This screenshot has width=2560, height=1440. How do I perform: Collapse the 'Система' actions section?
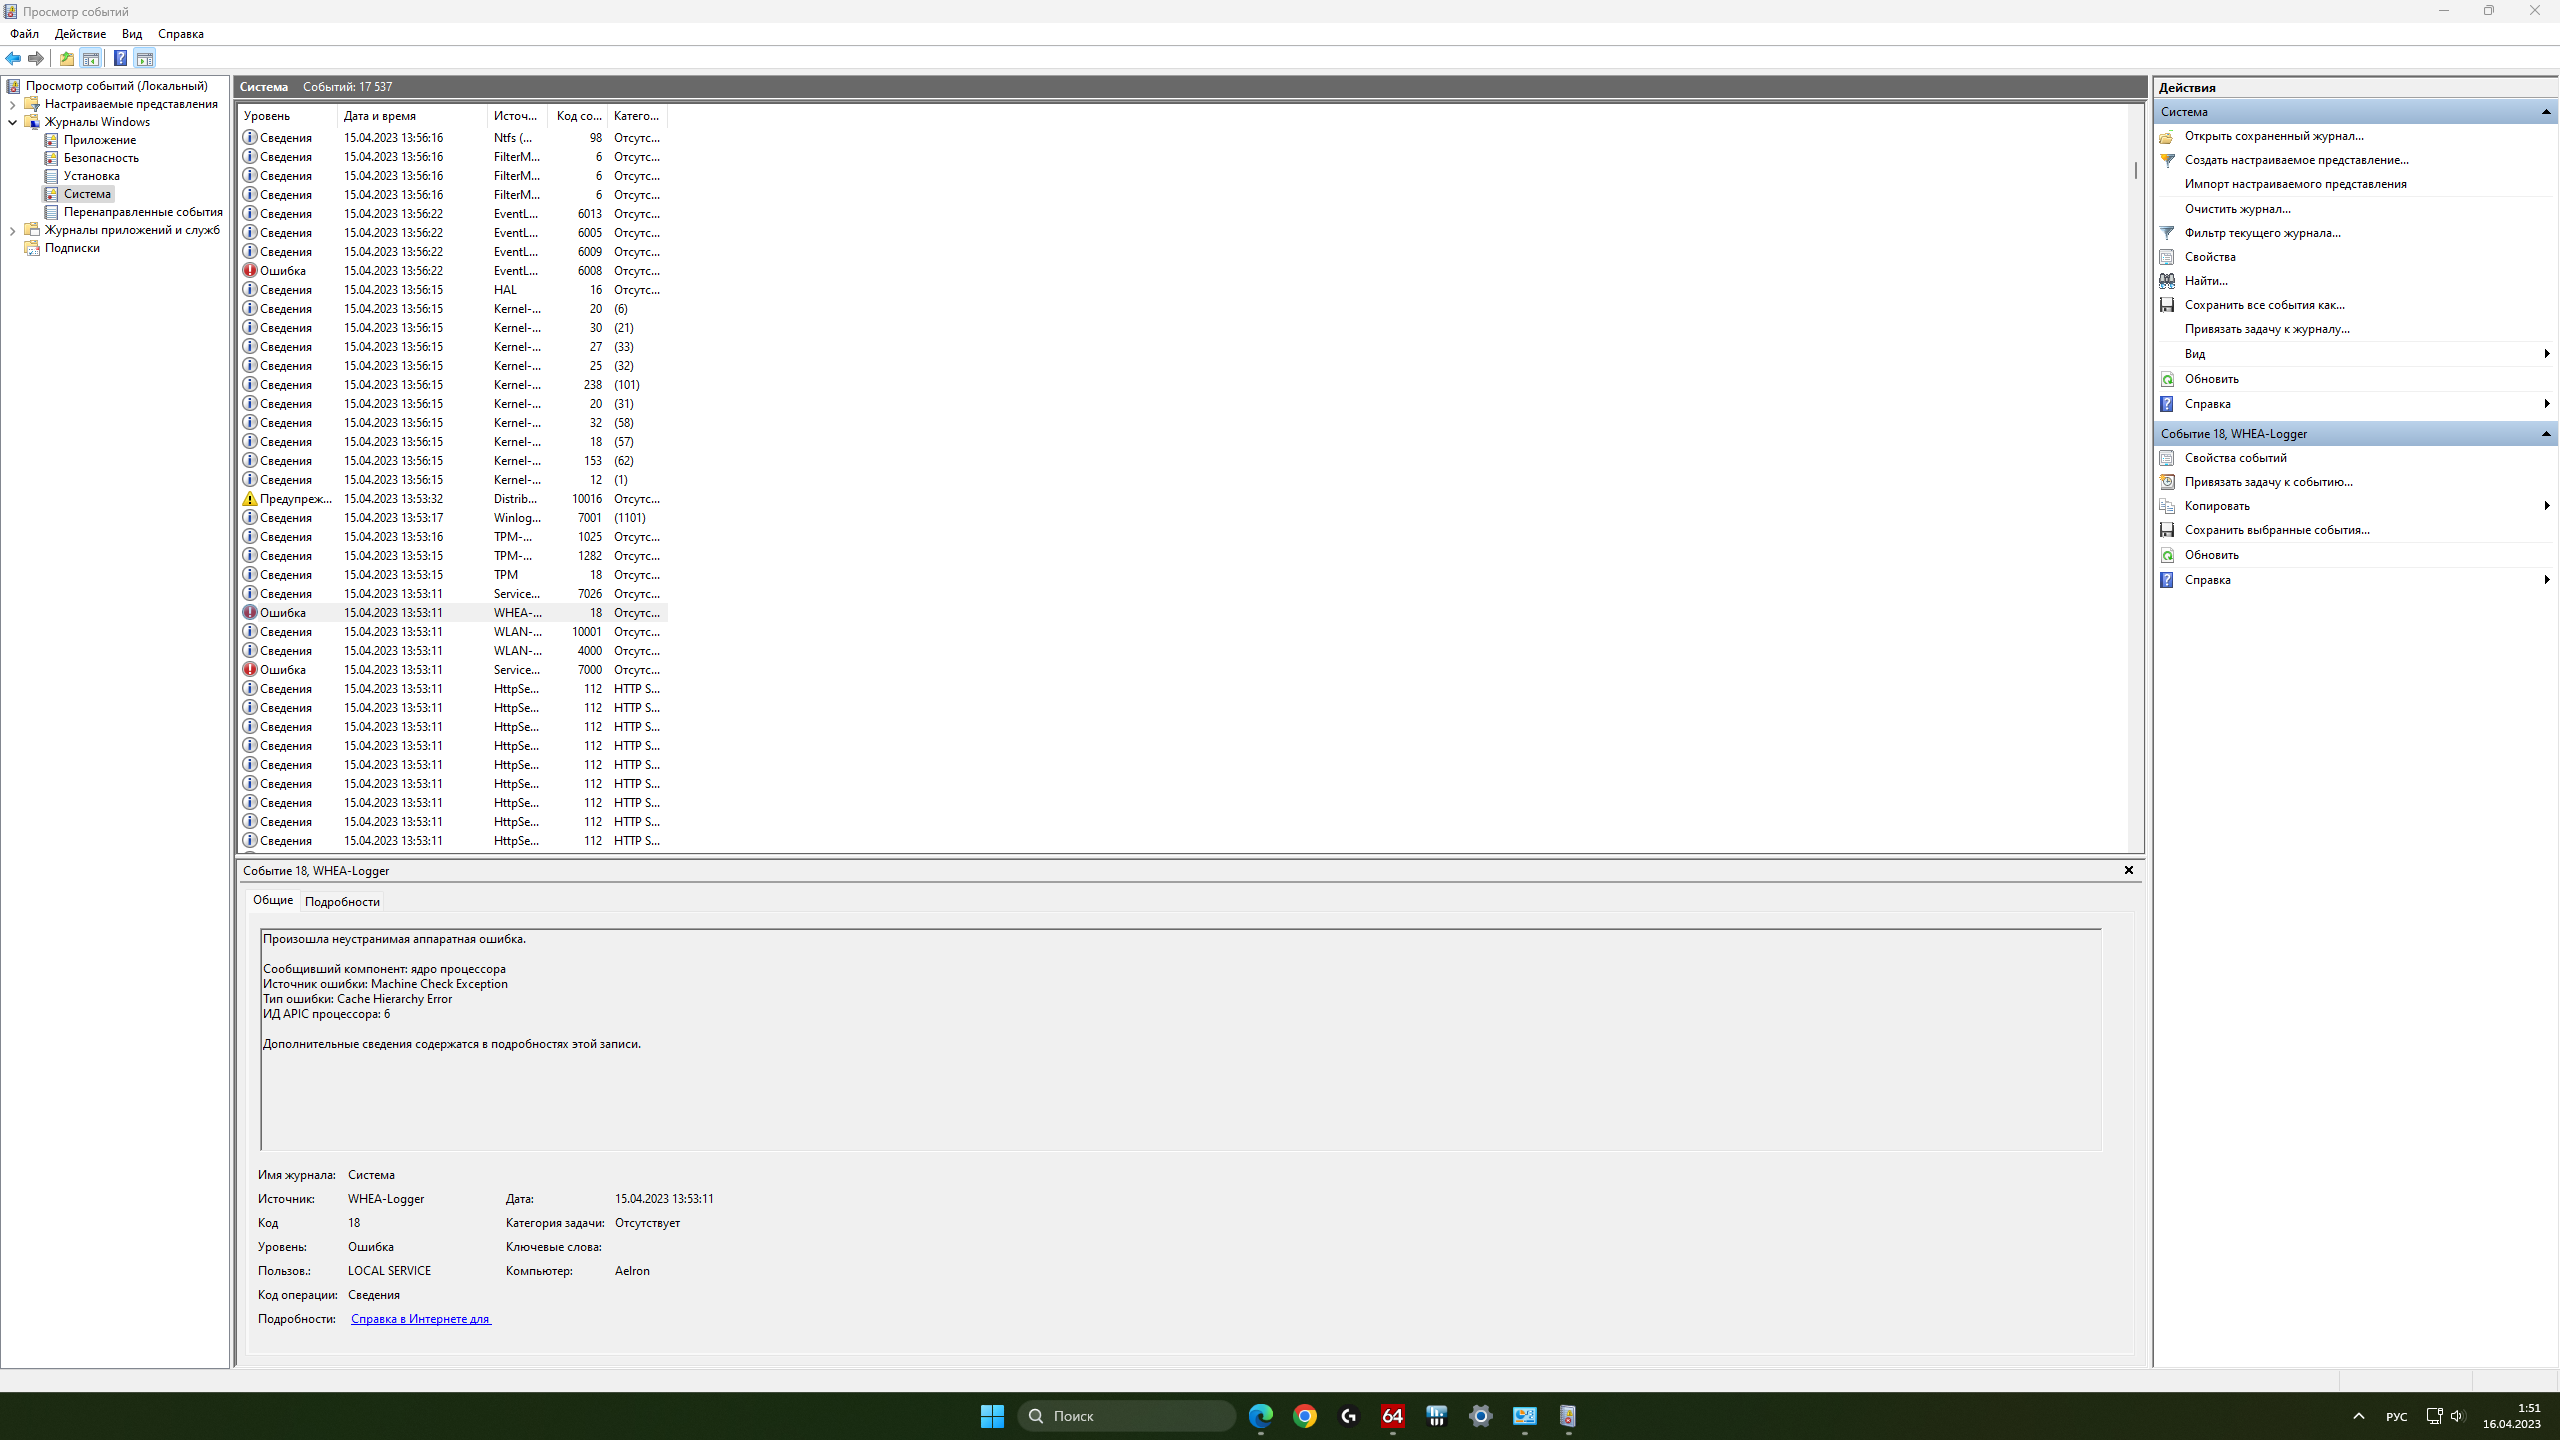2545,112
